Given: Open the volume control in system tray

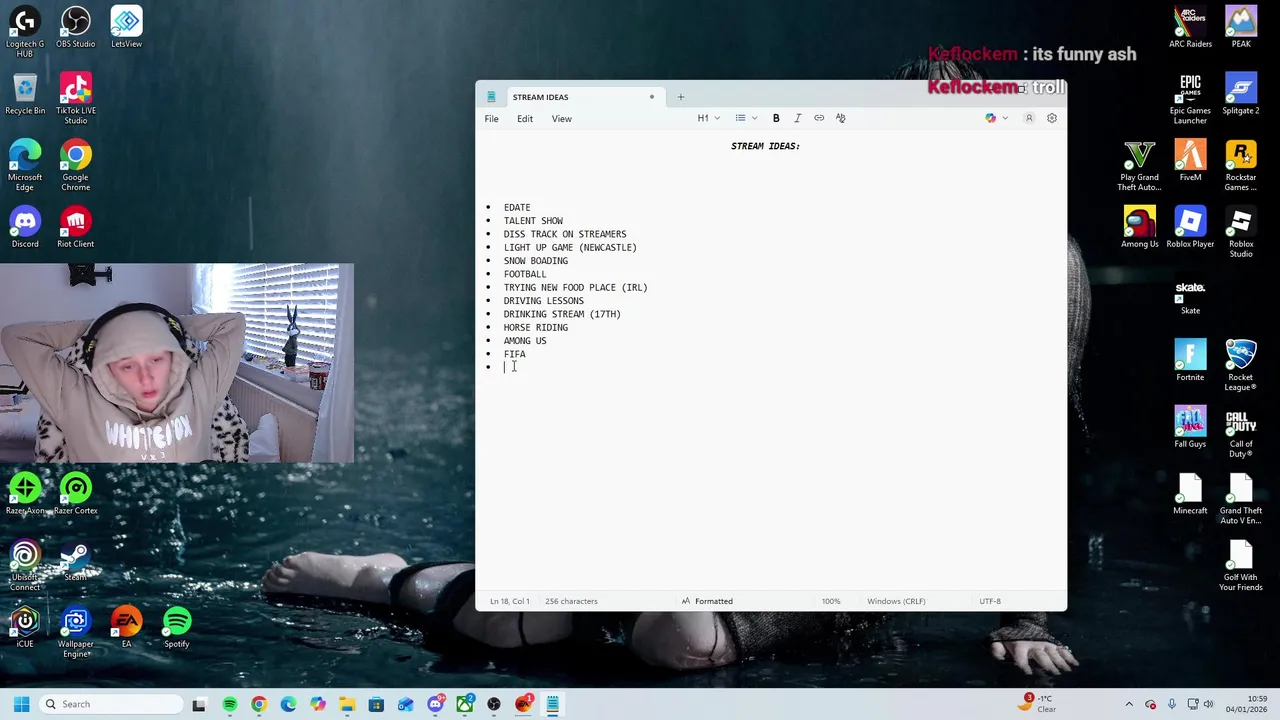Looking at the screenshot, I should 1208,704.
